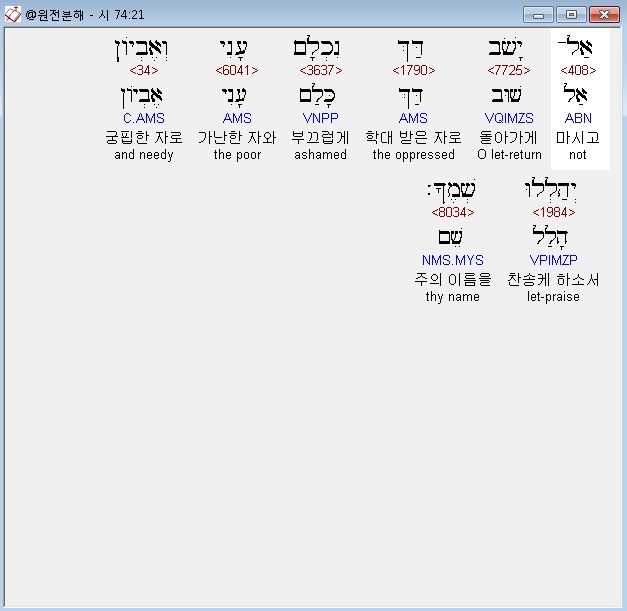This screenshot has height=611, width=627.
Task: Click Hebrew root word above VQIMZS
Action: click(507, 95)
